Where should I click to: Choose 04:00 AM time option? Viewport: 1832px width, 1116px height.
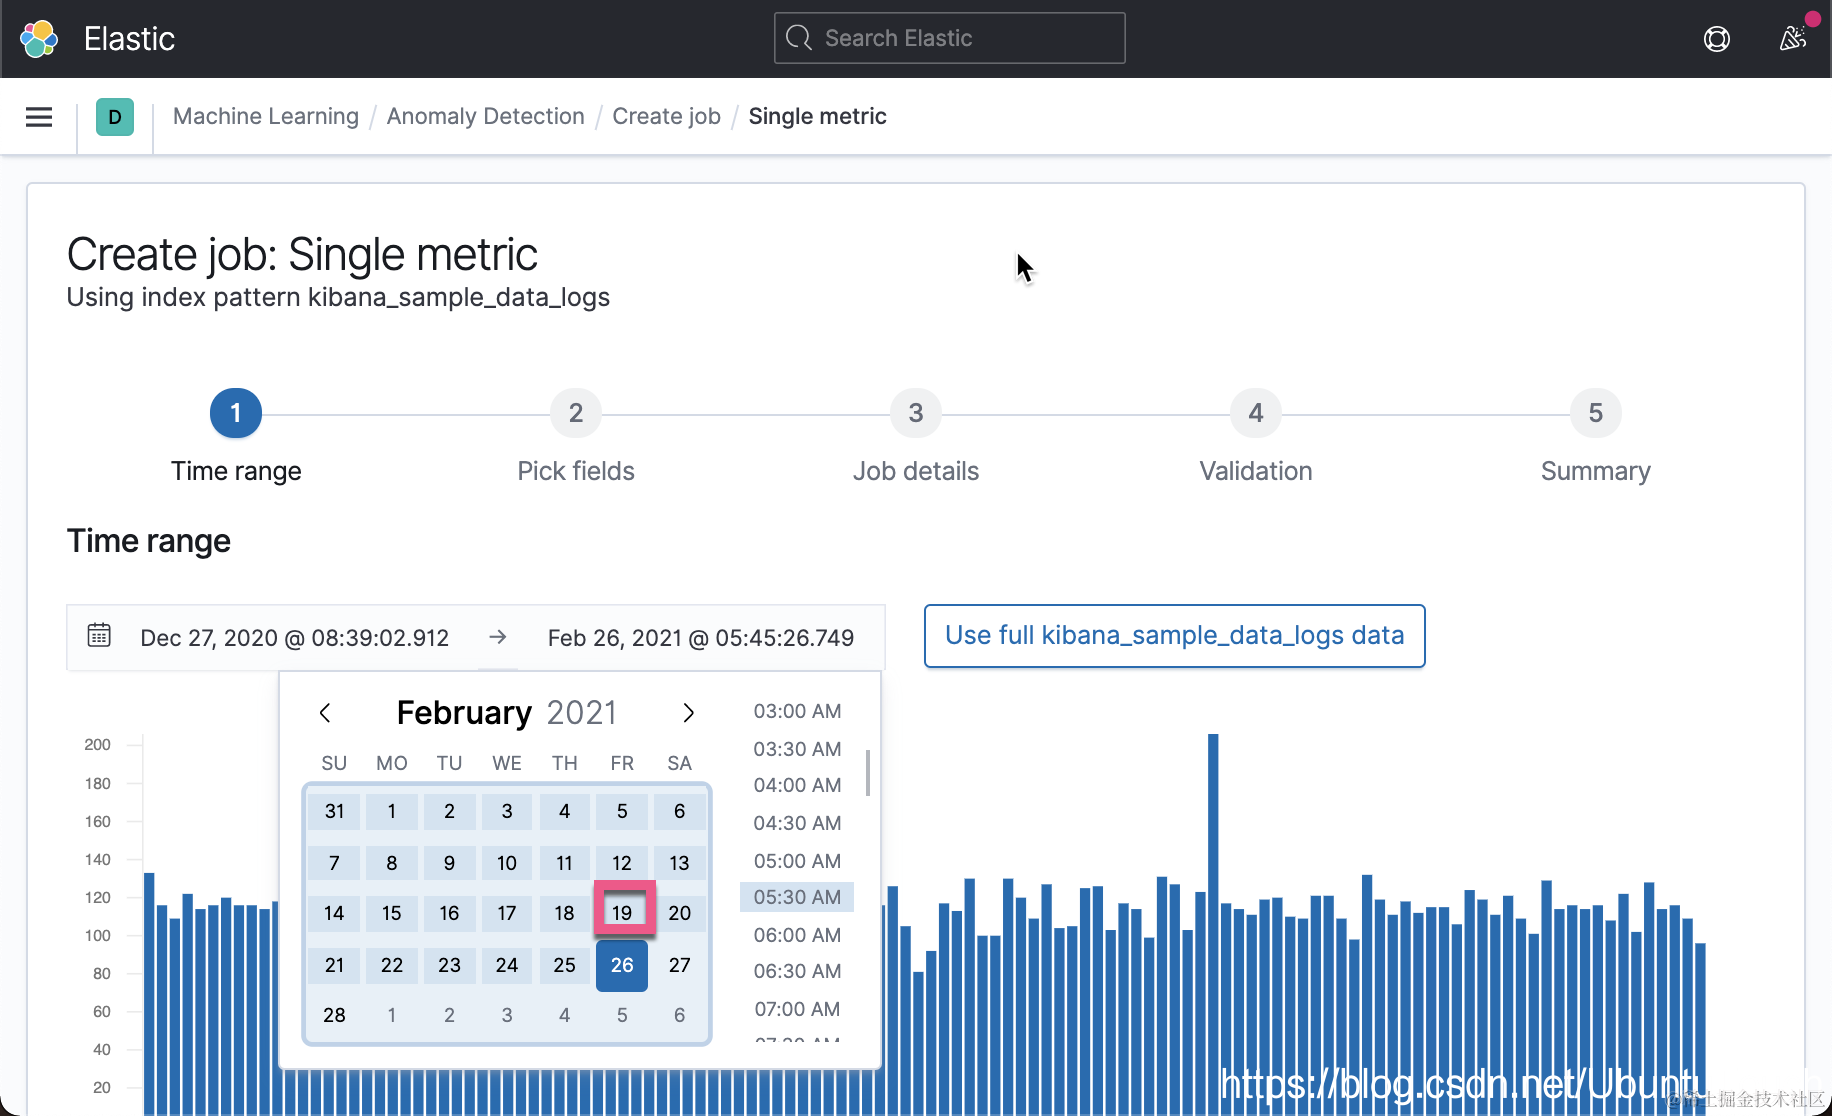[x=797, y=785]
